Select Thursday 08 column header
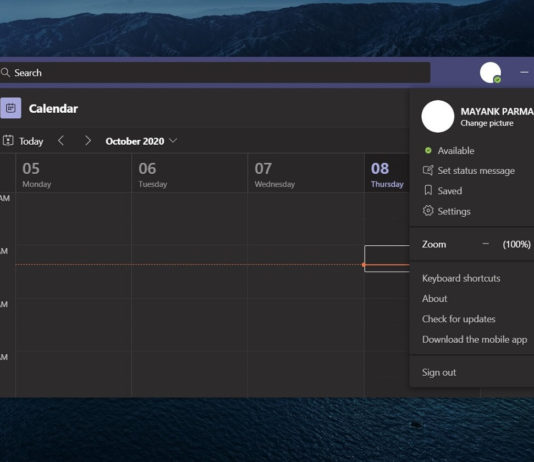This screenshot has height=462, width=534. (x=387, y=174)
